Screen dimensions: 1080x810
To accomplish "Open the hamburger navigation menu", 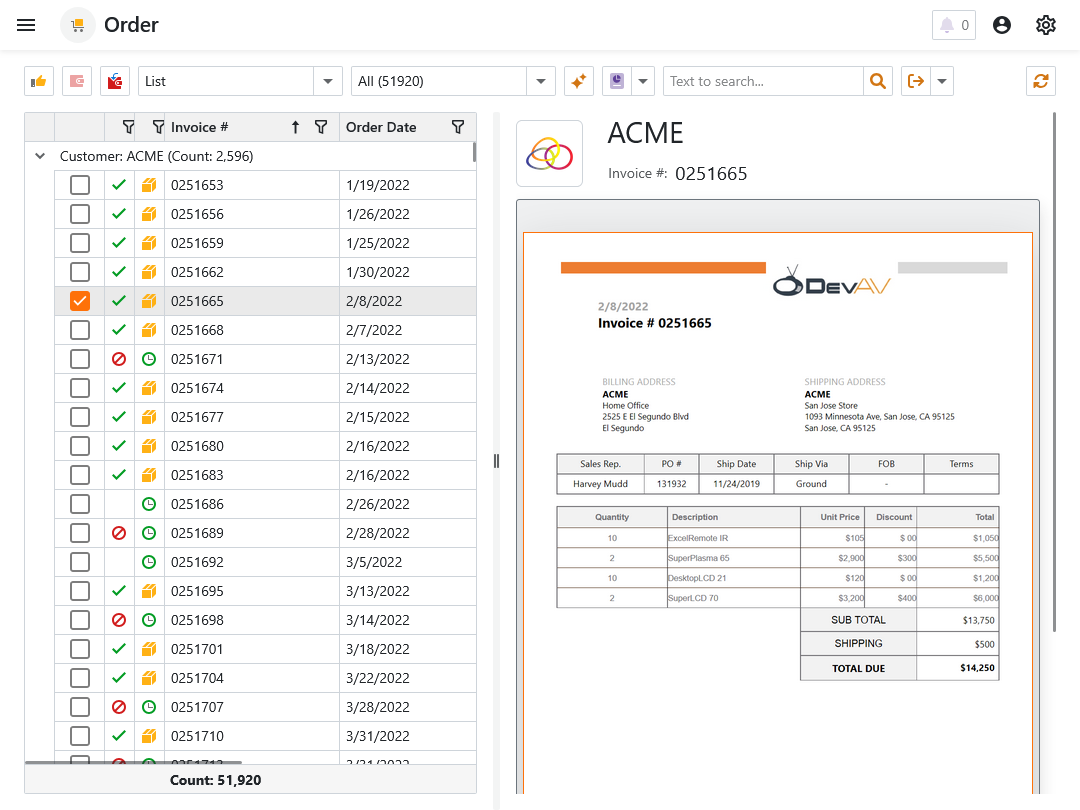I will point(27,25).
